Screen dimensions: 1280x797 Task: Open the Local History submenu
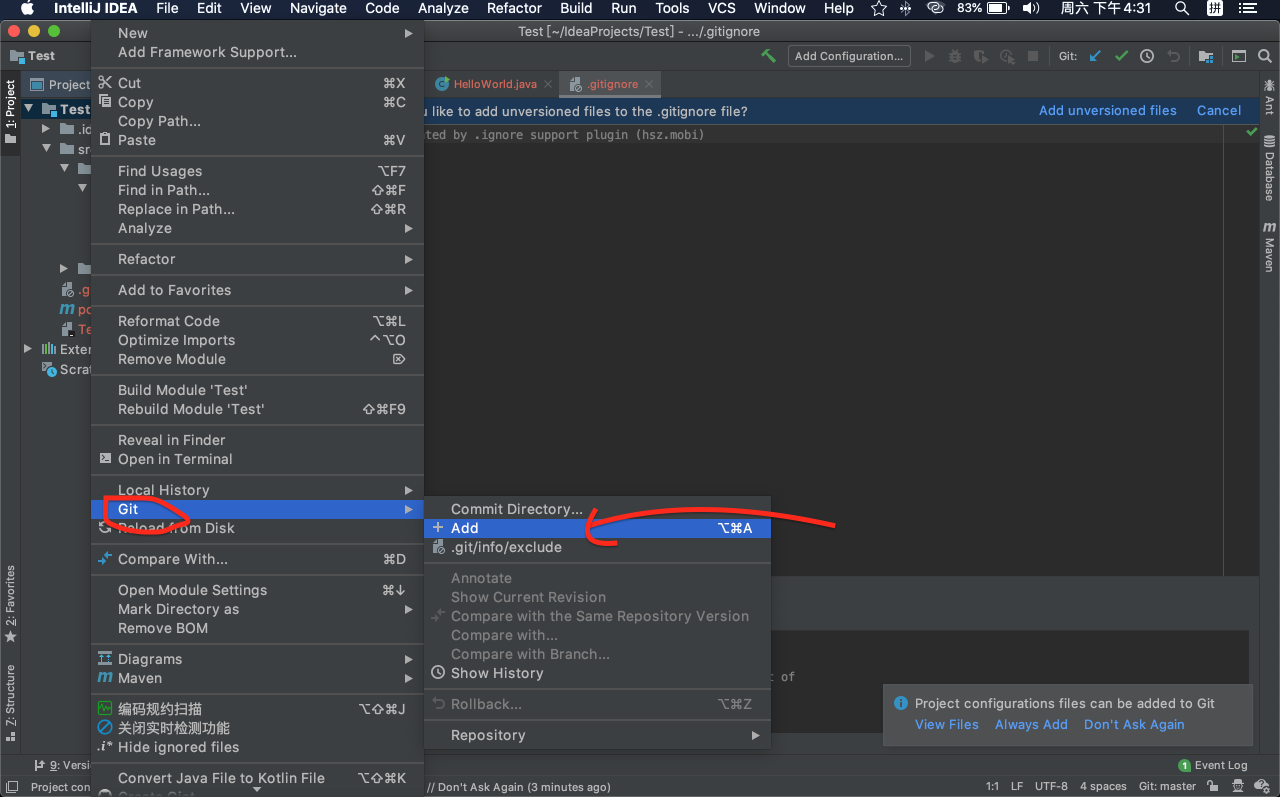click(257, 490)
